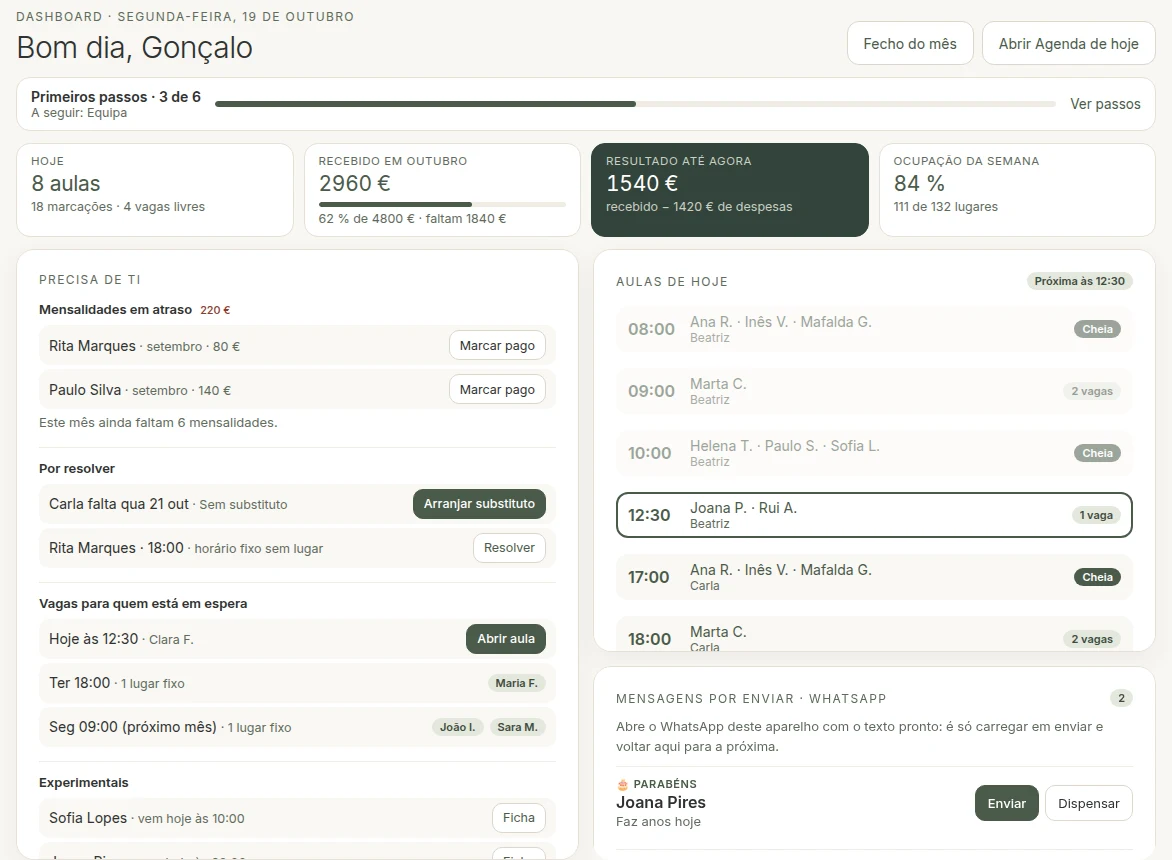1172x860 pixels.
Task: Select Seg 09:00 próximo mês row
Action: coord(297,727)
